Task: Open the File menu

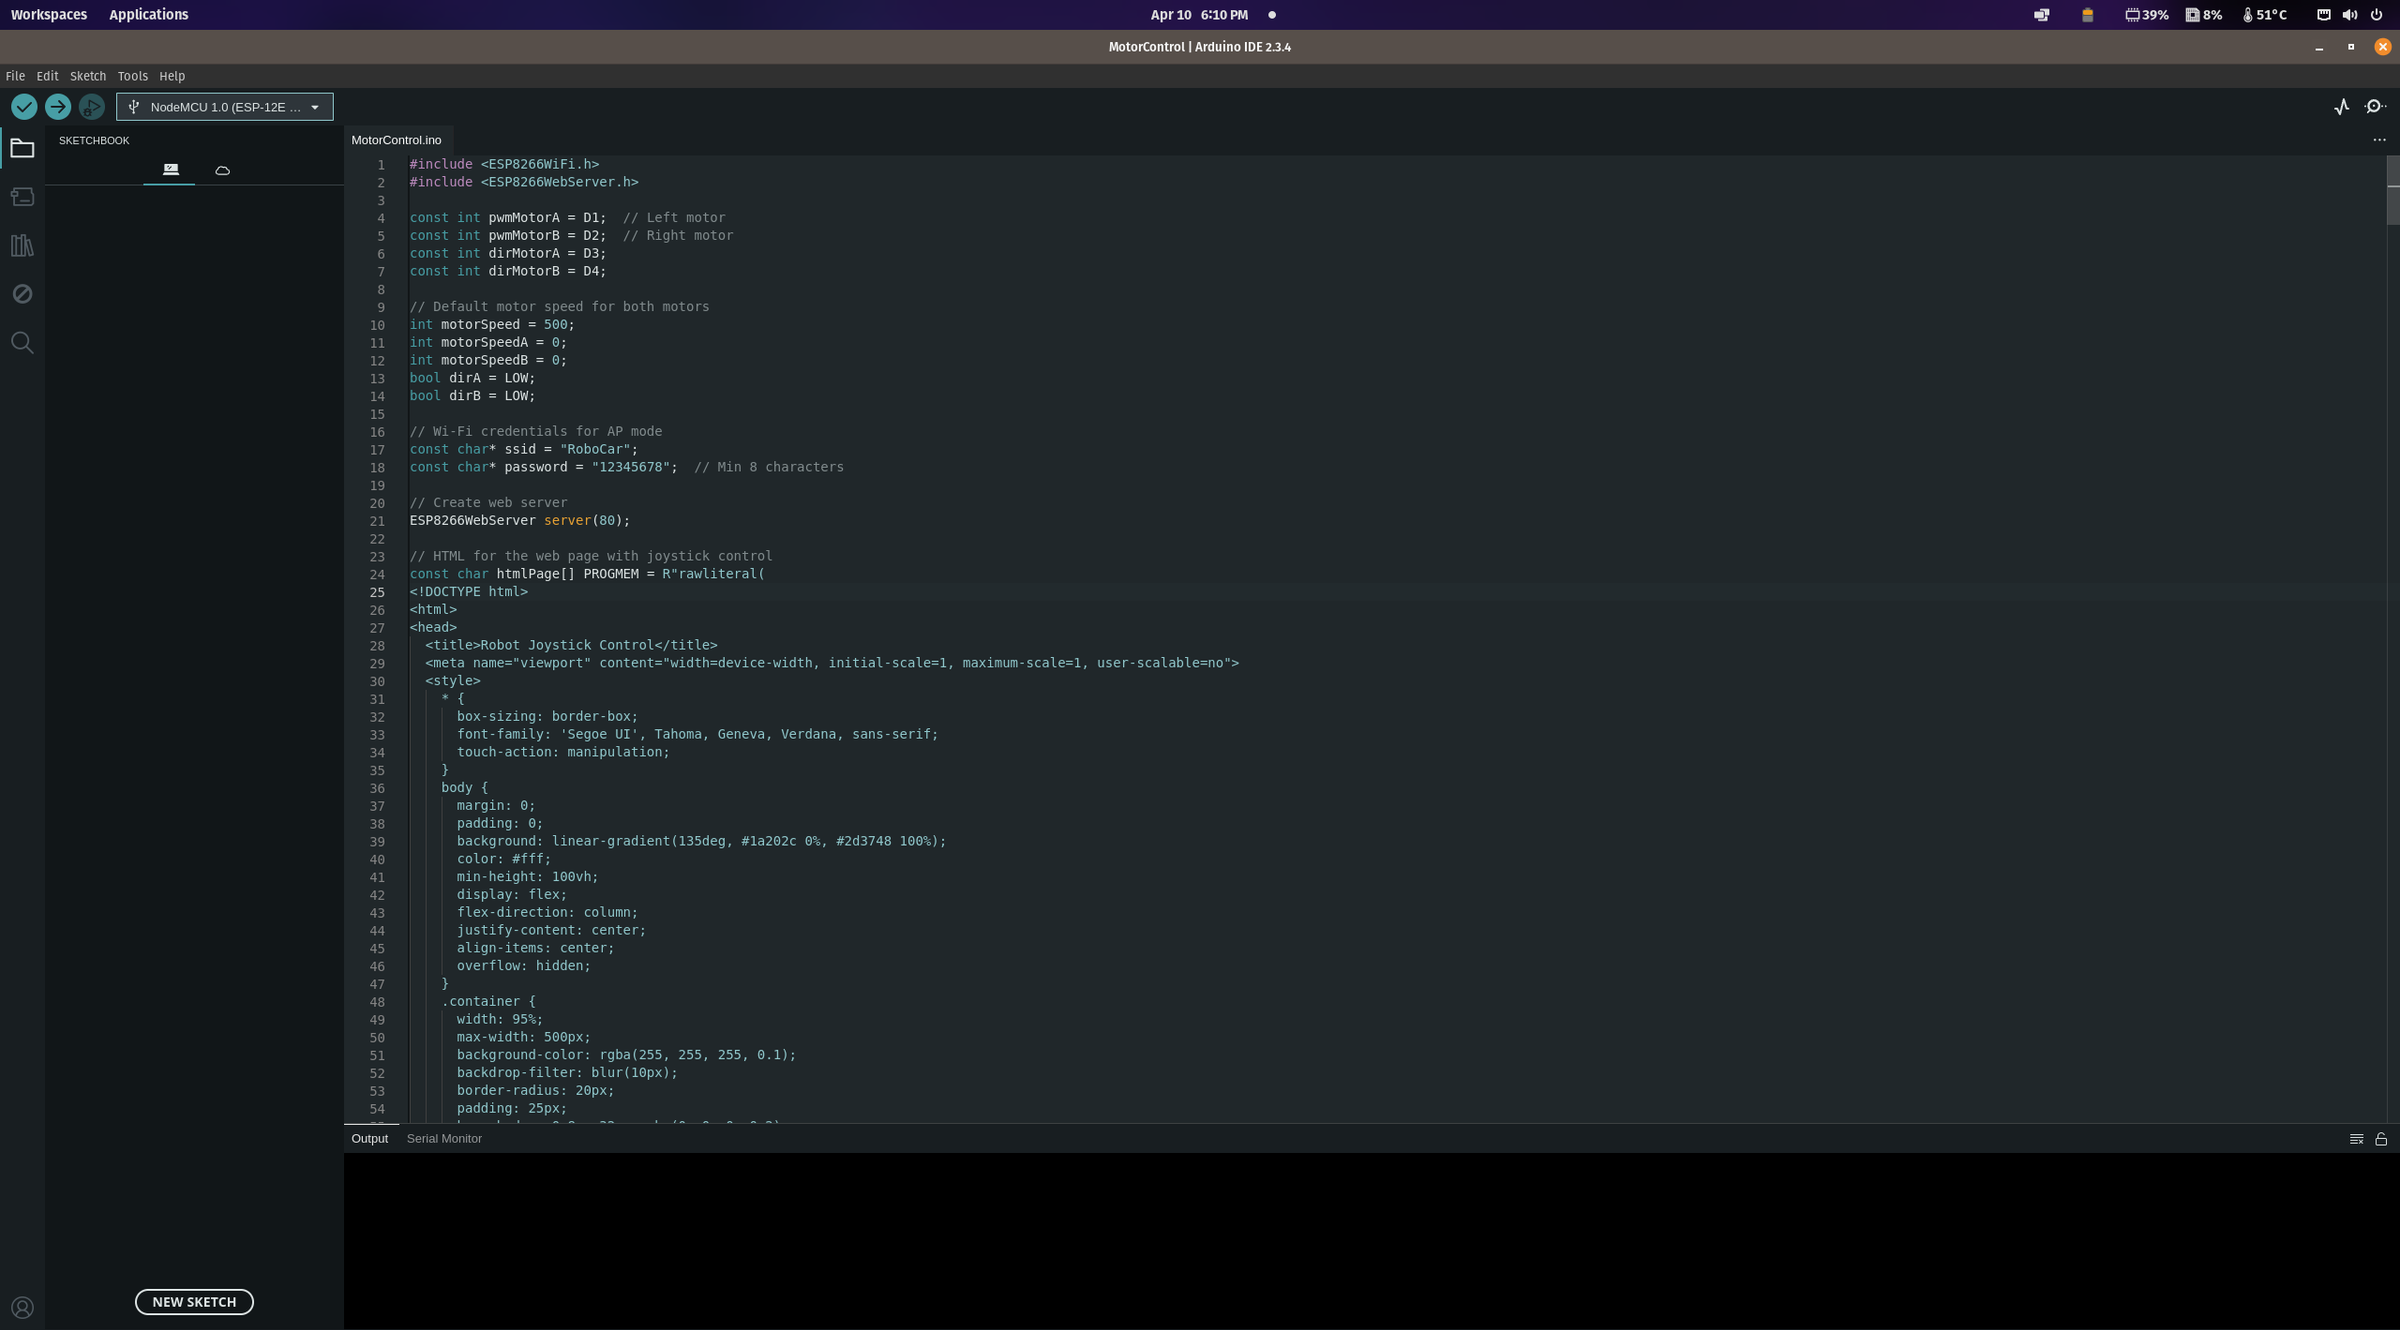Action: click(15, 76)
